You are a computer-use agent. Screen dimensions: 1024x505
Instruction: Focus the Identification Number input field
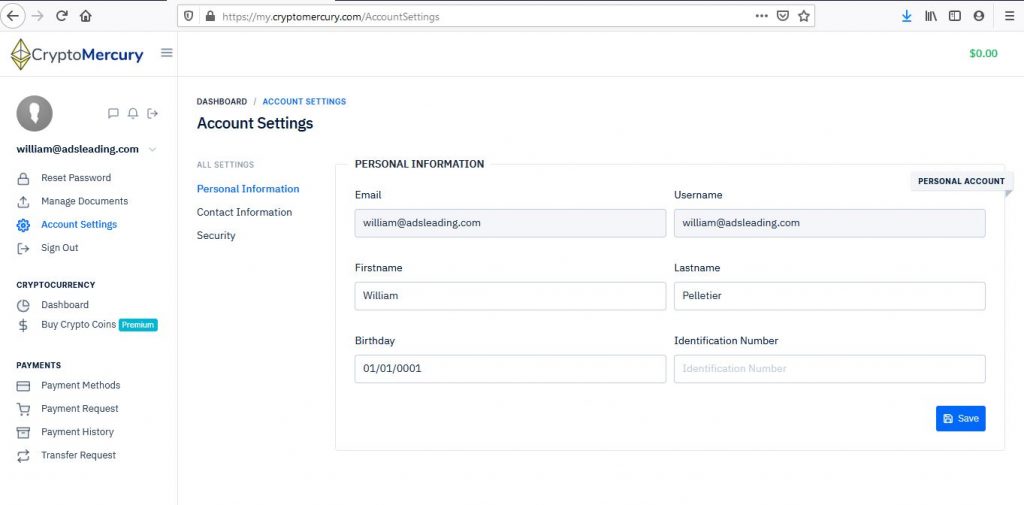pos(829,369)
